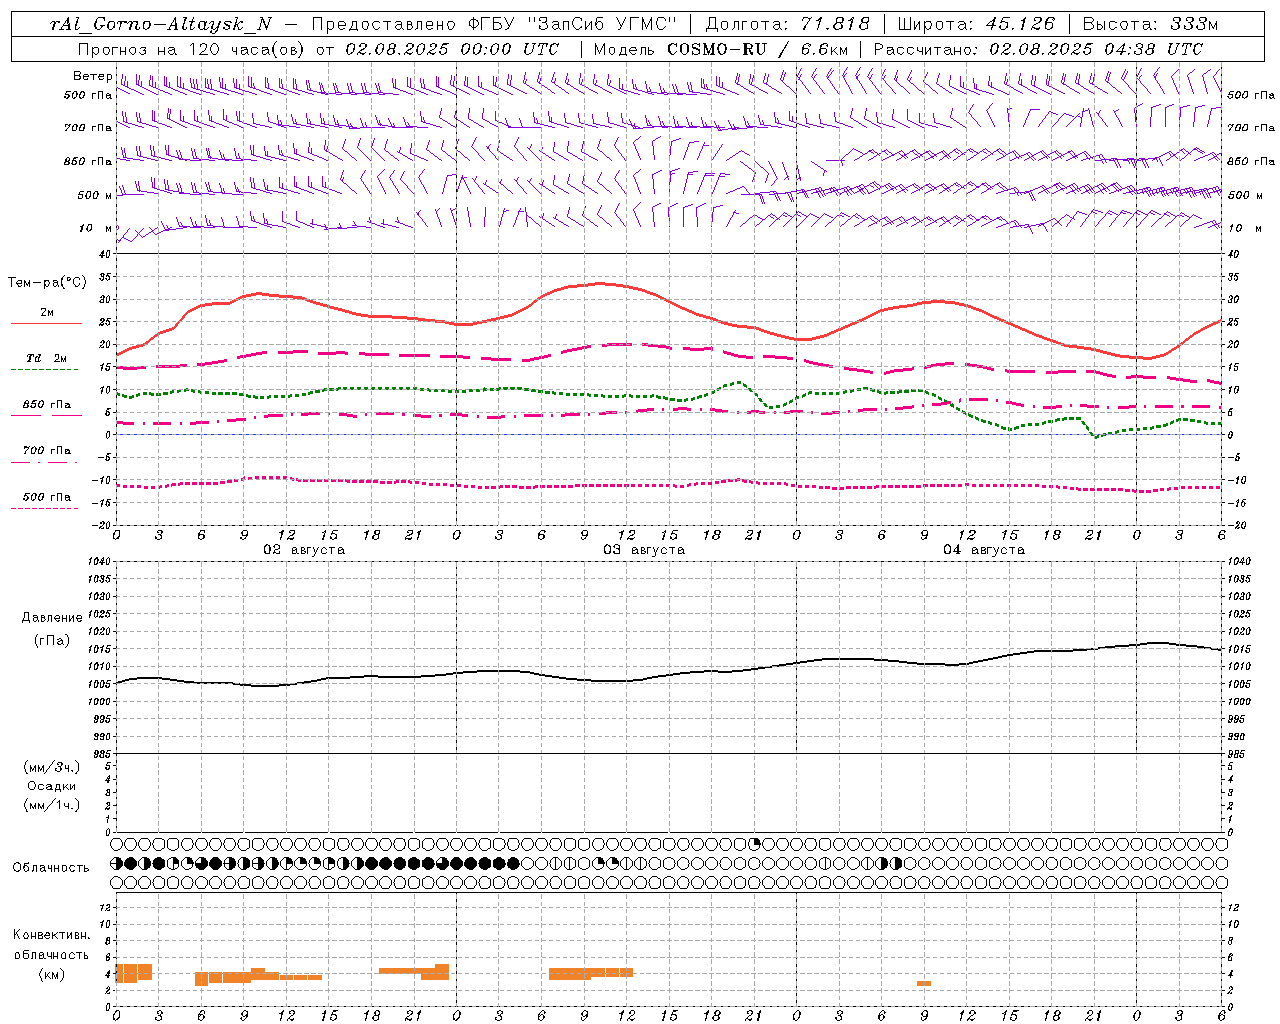Click the 03 августа date label
Image resolution: width=1280 pixels, height=1024 pixels.
(x=644, y=549)
